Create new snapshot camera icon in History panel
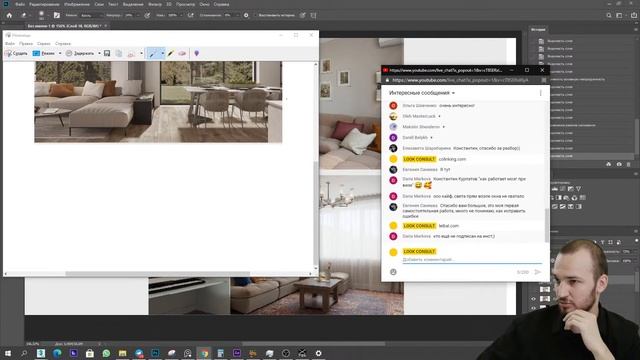Screen dimensions: 640x360 click(x=619, y=164)
